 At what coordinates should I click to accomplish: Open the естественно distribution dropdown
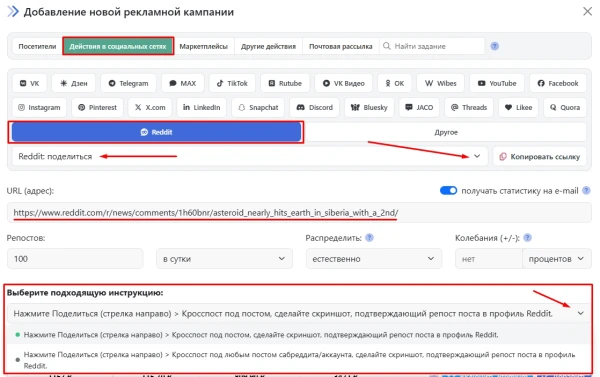[x=373, y=259]
